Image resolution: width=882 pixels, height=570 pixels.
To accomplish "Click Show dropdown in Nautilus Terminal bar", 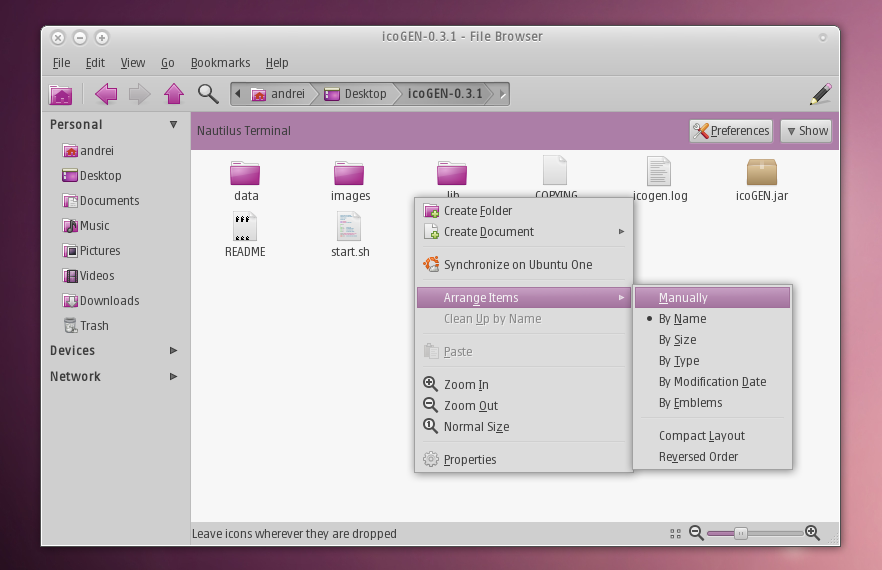I will 807,131.
